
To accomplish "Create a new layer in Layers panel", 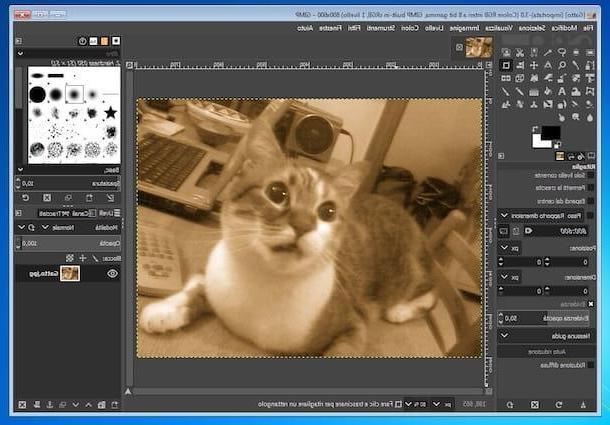I will click(114, 405).
